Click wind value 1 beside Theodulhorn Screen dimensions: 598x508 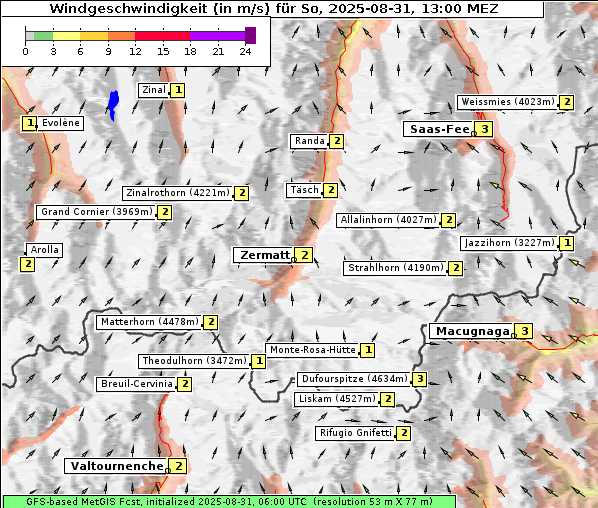coord(259,361)
